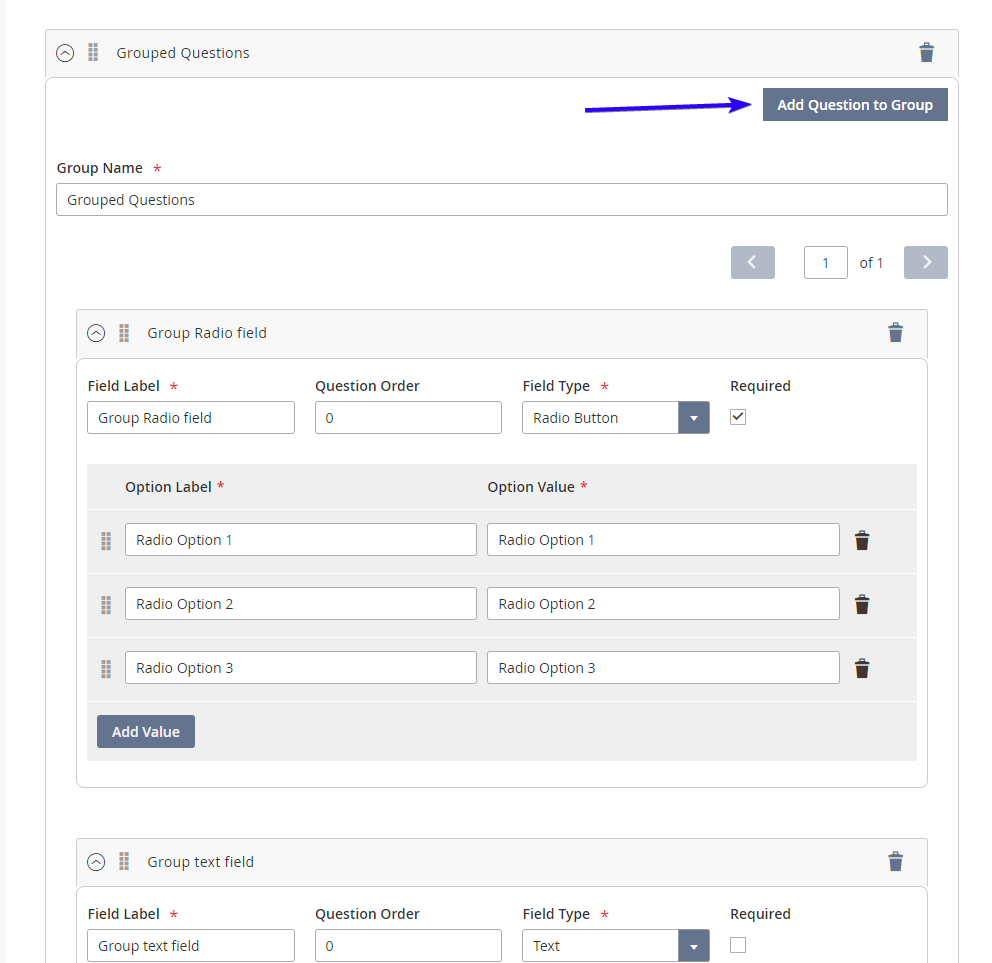
Task: Grab drag handle beside Group Radio field title
Action: pos(124,333)
